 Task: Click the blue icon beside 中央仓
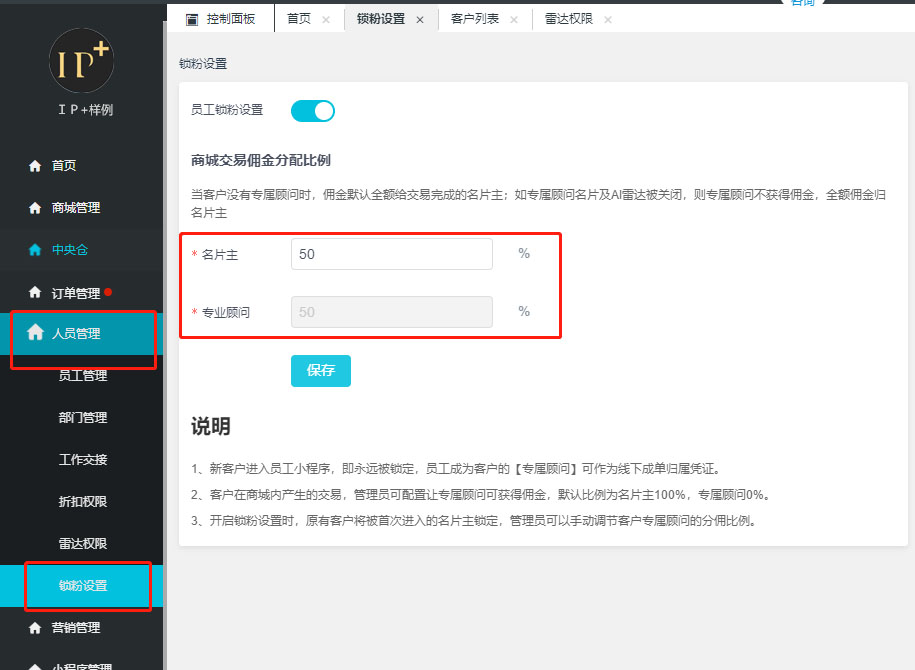tap(35, 250)
